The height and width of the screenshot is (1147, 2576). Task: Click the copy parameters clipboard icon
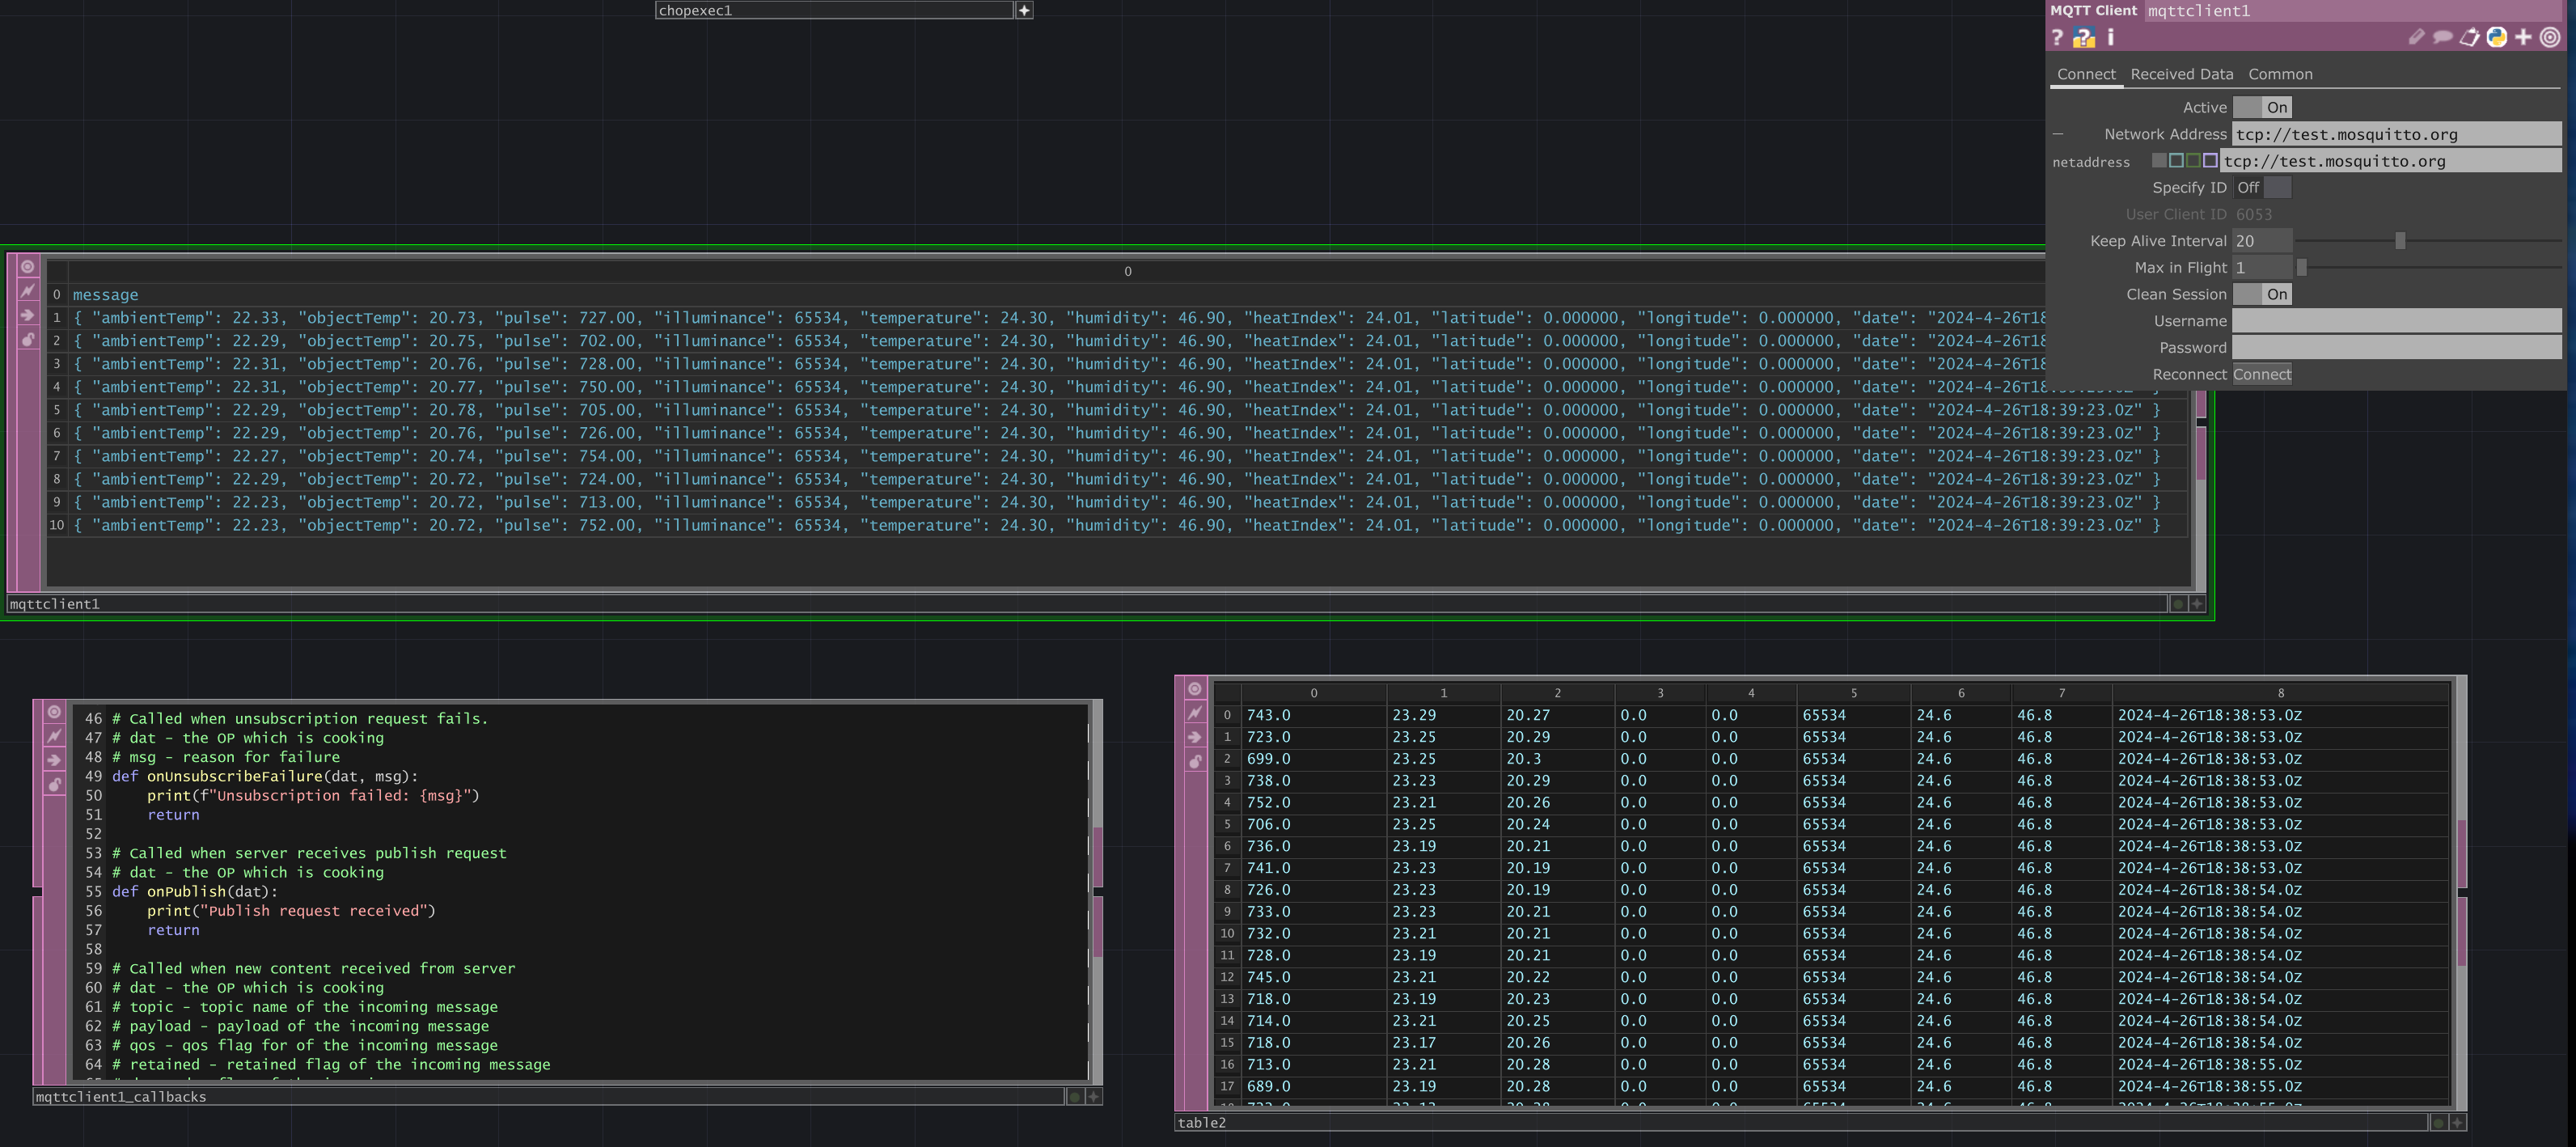point(2470,38)
